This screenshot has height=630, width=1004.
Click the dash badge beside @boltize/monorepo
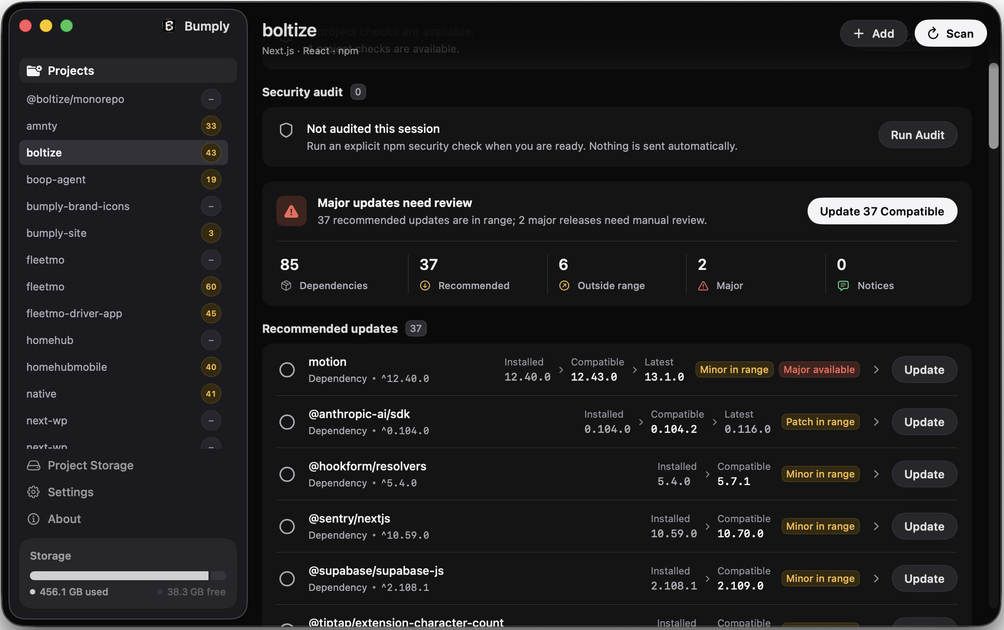click(211, 99)
